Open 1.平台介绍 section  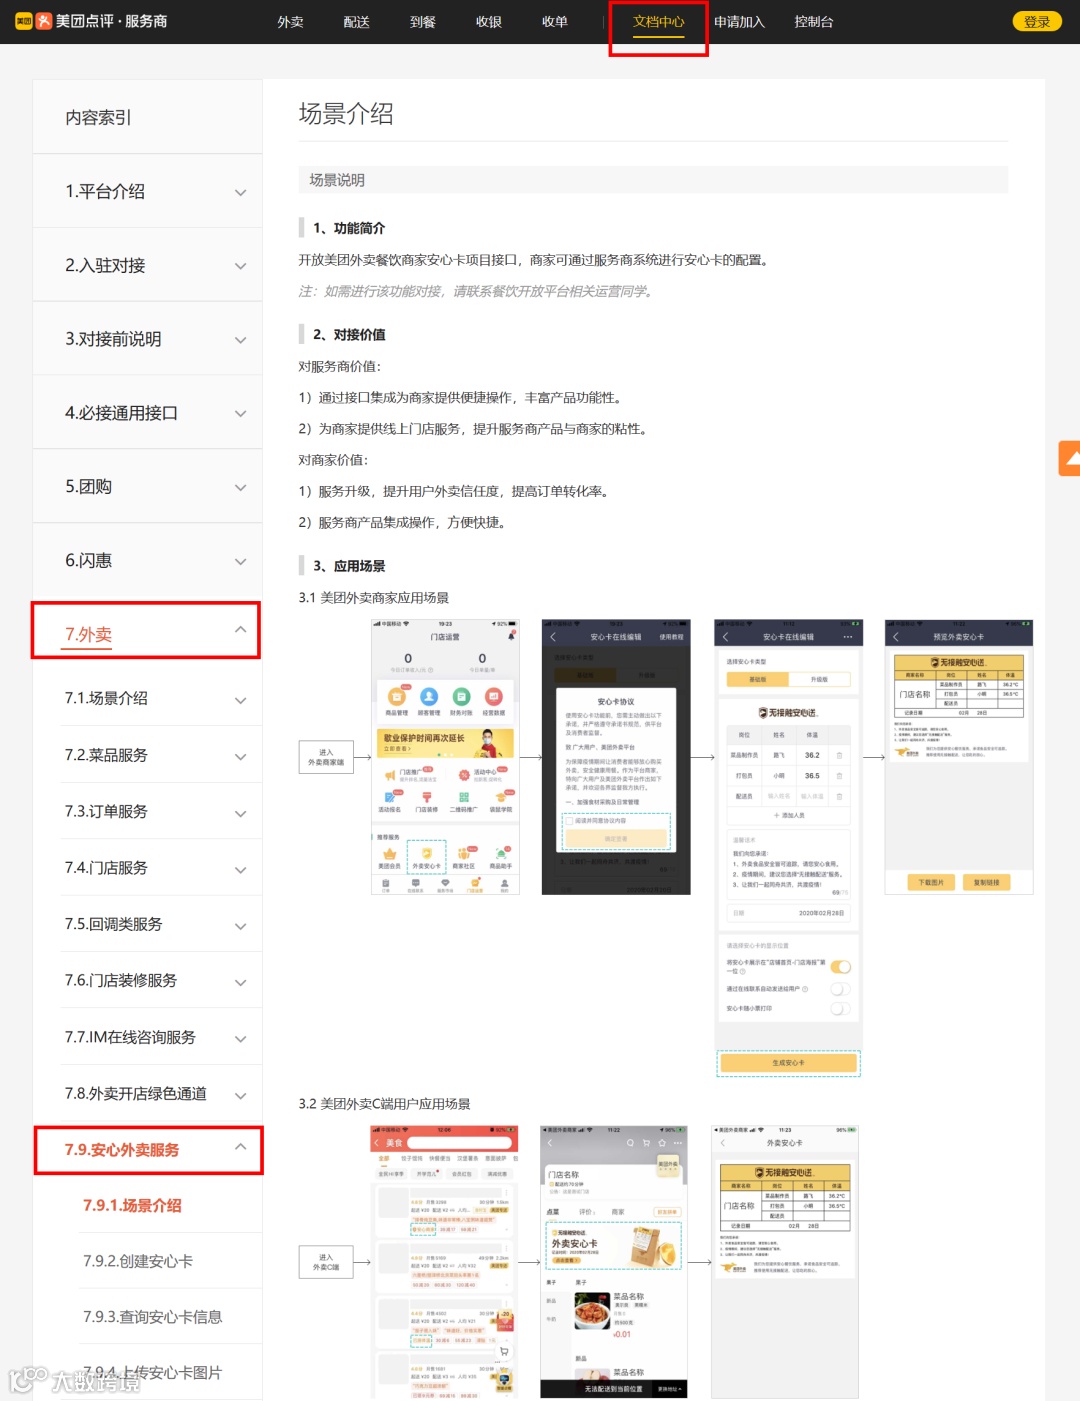tap(105, 191)
